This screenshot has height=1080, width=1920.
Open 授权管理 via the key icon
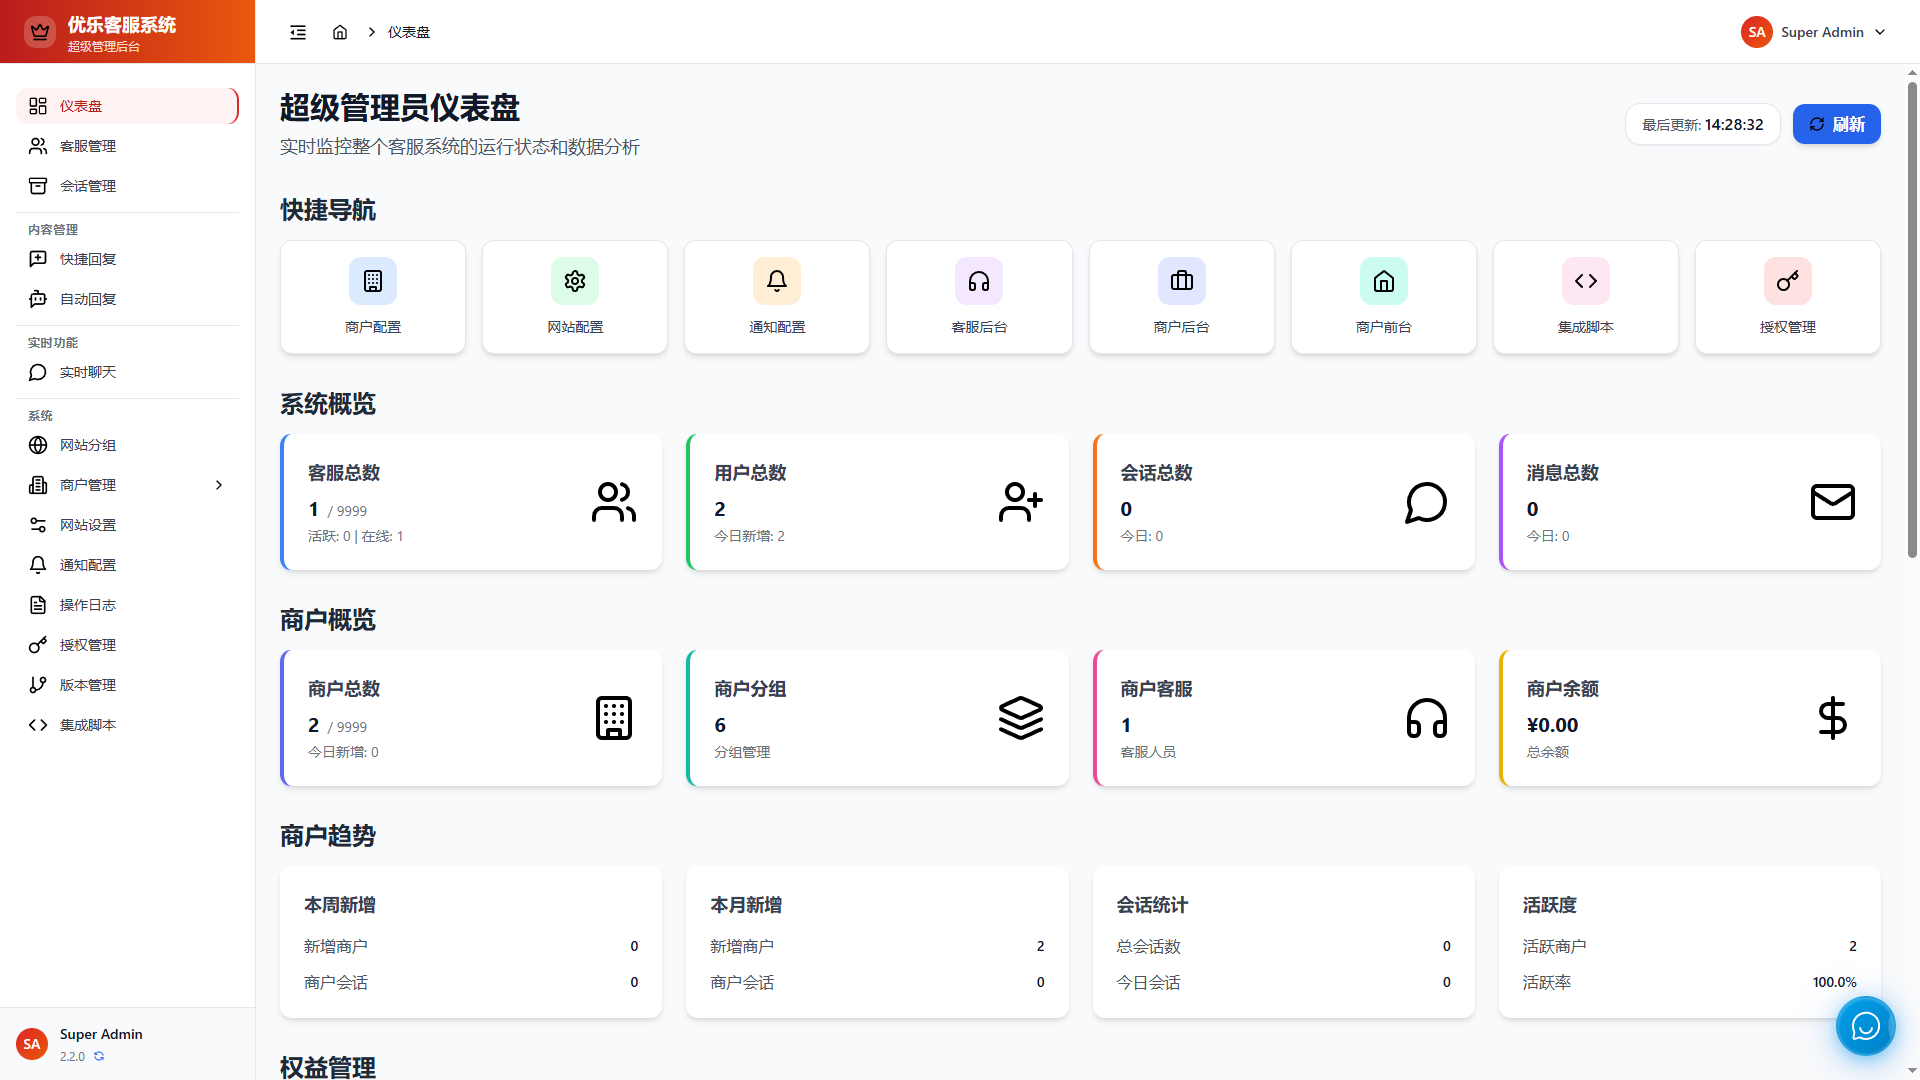click(1788, 281)
